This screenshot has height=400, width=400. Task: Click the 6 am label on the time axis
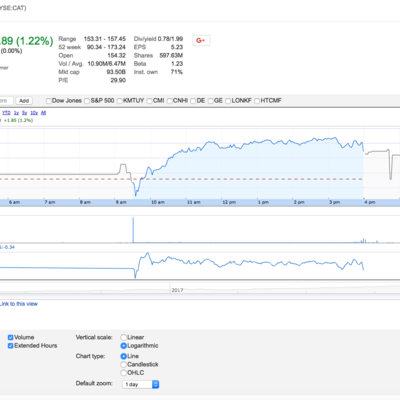(14, 202)
